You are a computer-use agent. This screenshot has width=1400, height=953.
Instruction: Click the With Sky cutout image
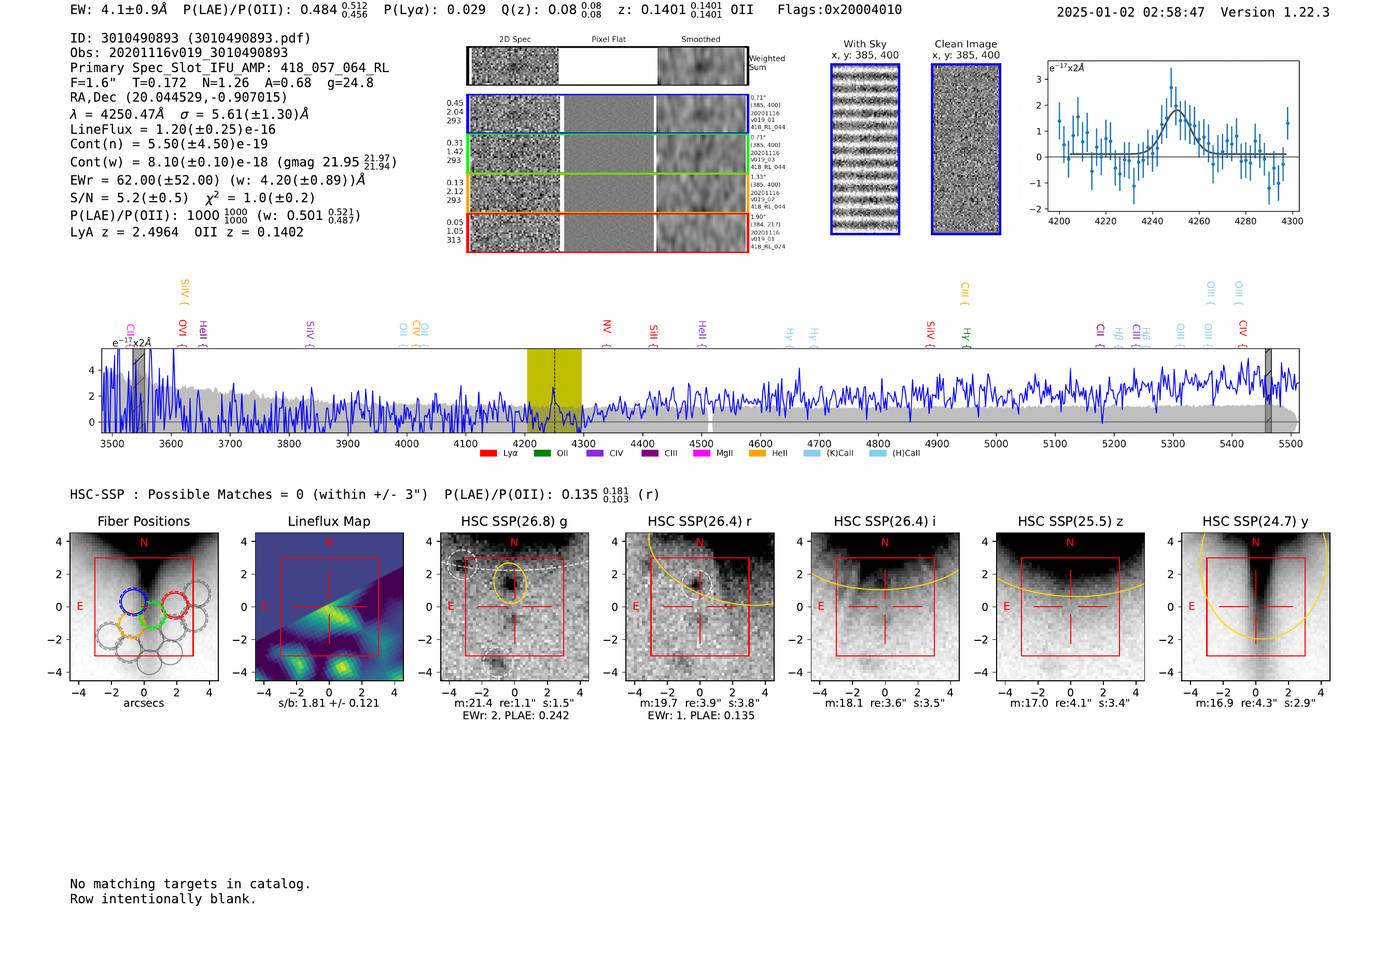pos(865,149)
